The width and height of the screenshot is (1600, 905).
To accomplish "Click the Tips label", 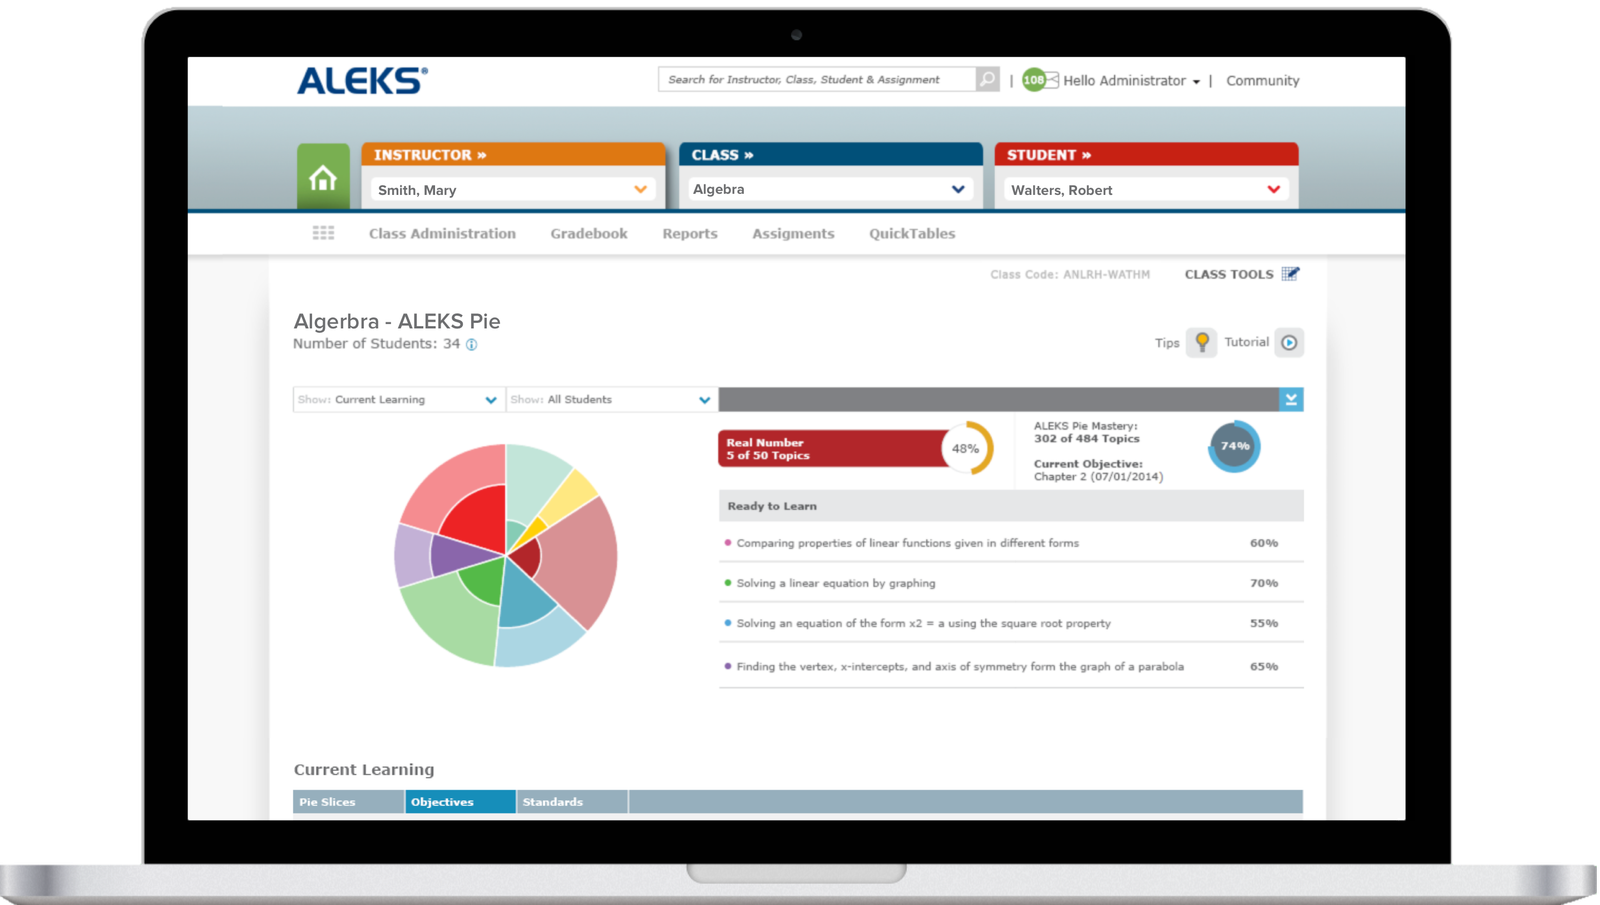I will 1167,343.
